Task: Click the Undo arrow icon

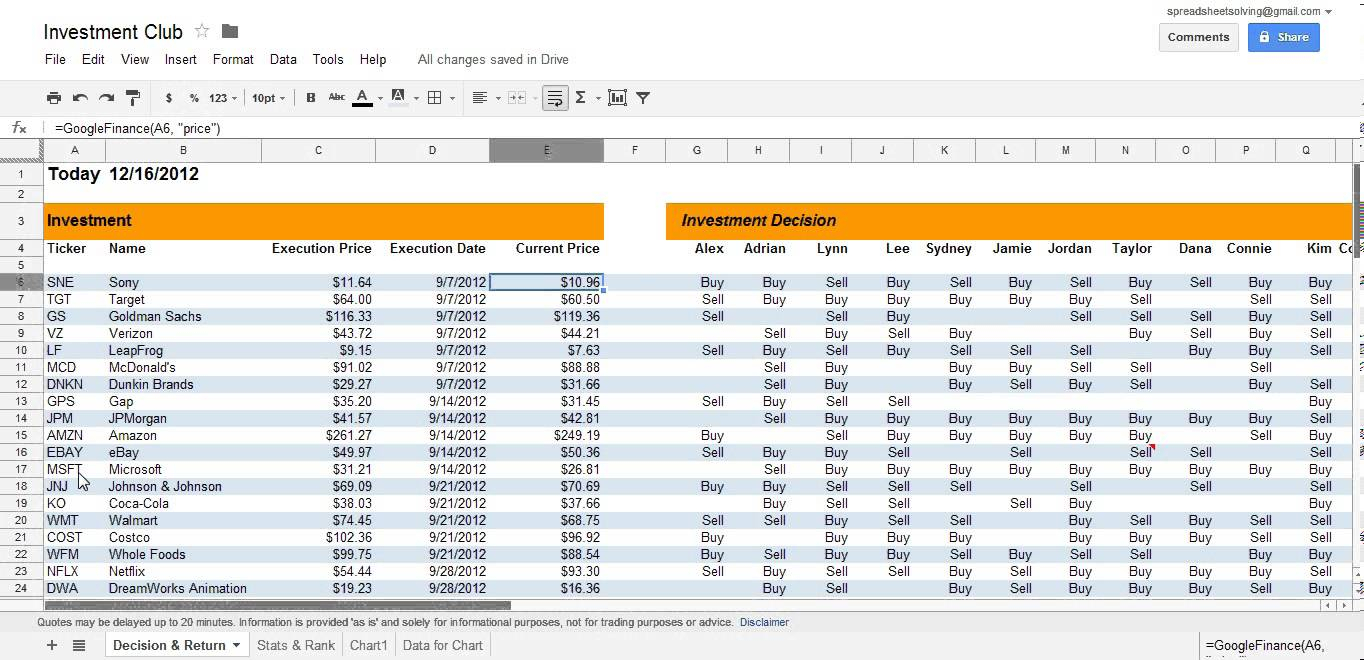Action: coord(80,98)
